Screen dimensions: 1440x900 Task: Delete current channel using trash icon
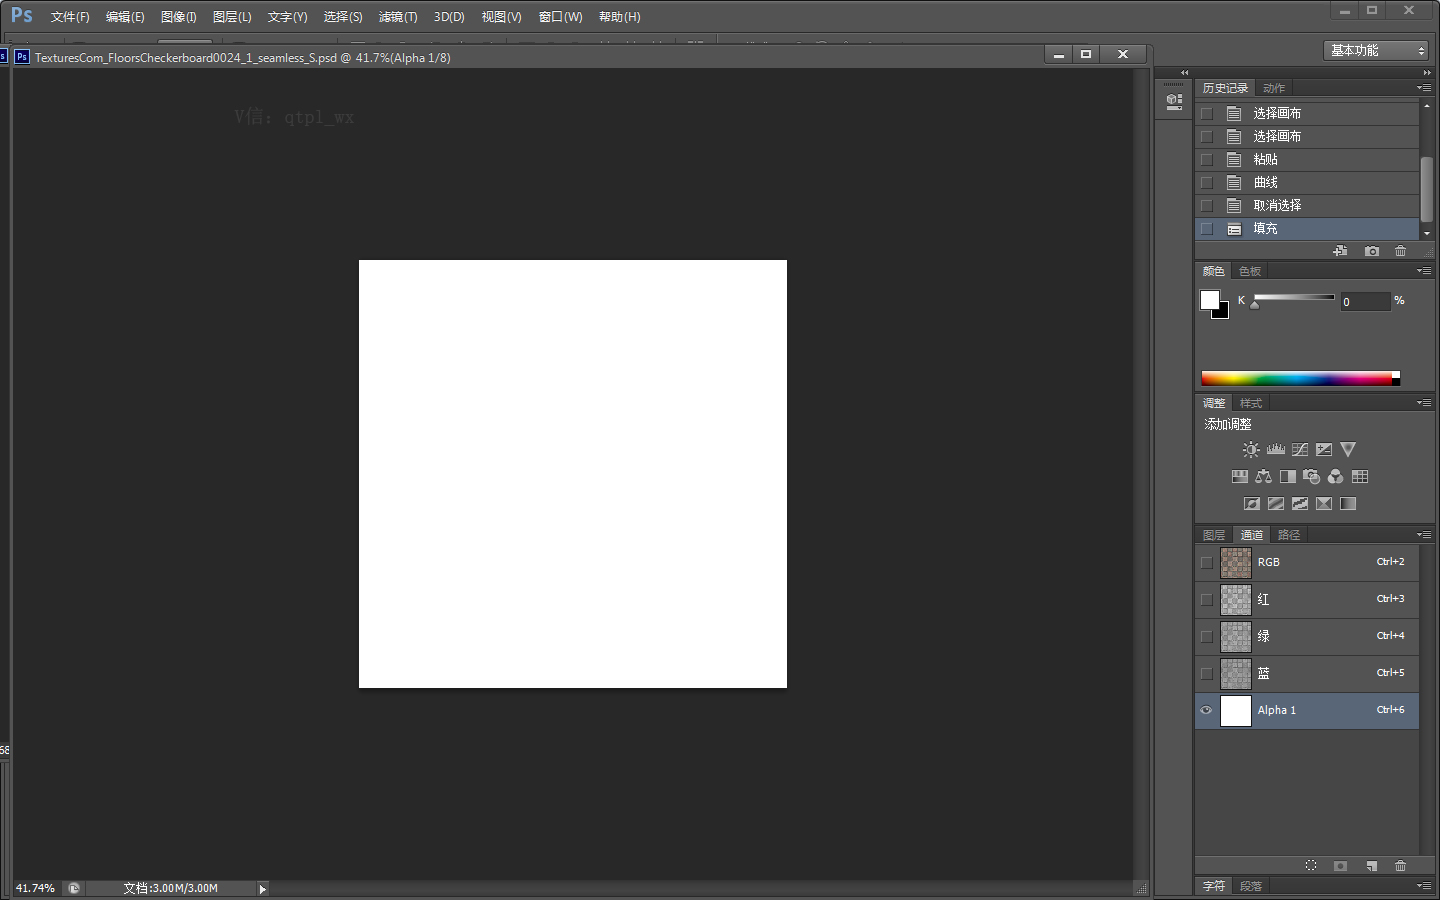1400,866
